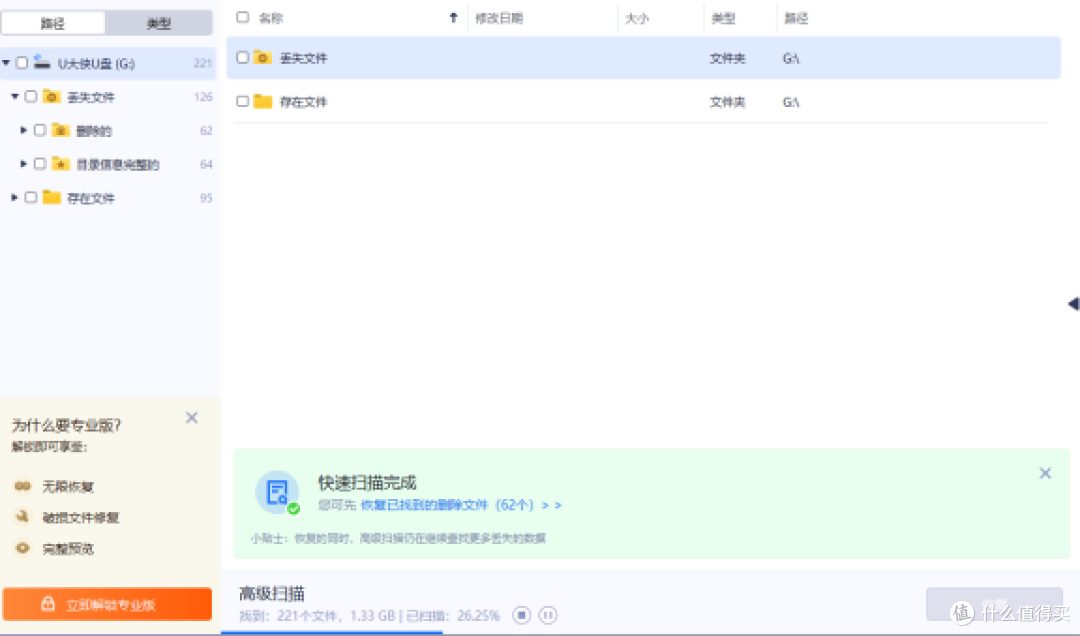The width and height of the screenshot is (1080, 636).
Task: Click the 丢失文件 folder icon in sidebar
Action: 52,96
